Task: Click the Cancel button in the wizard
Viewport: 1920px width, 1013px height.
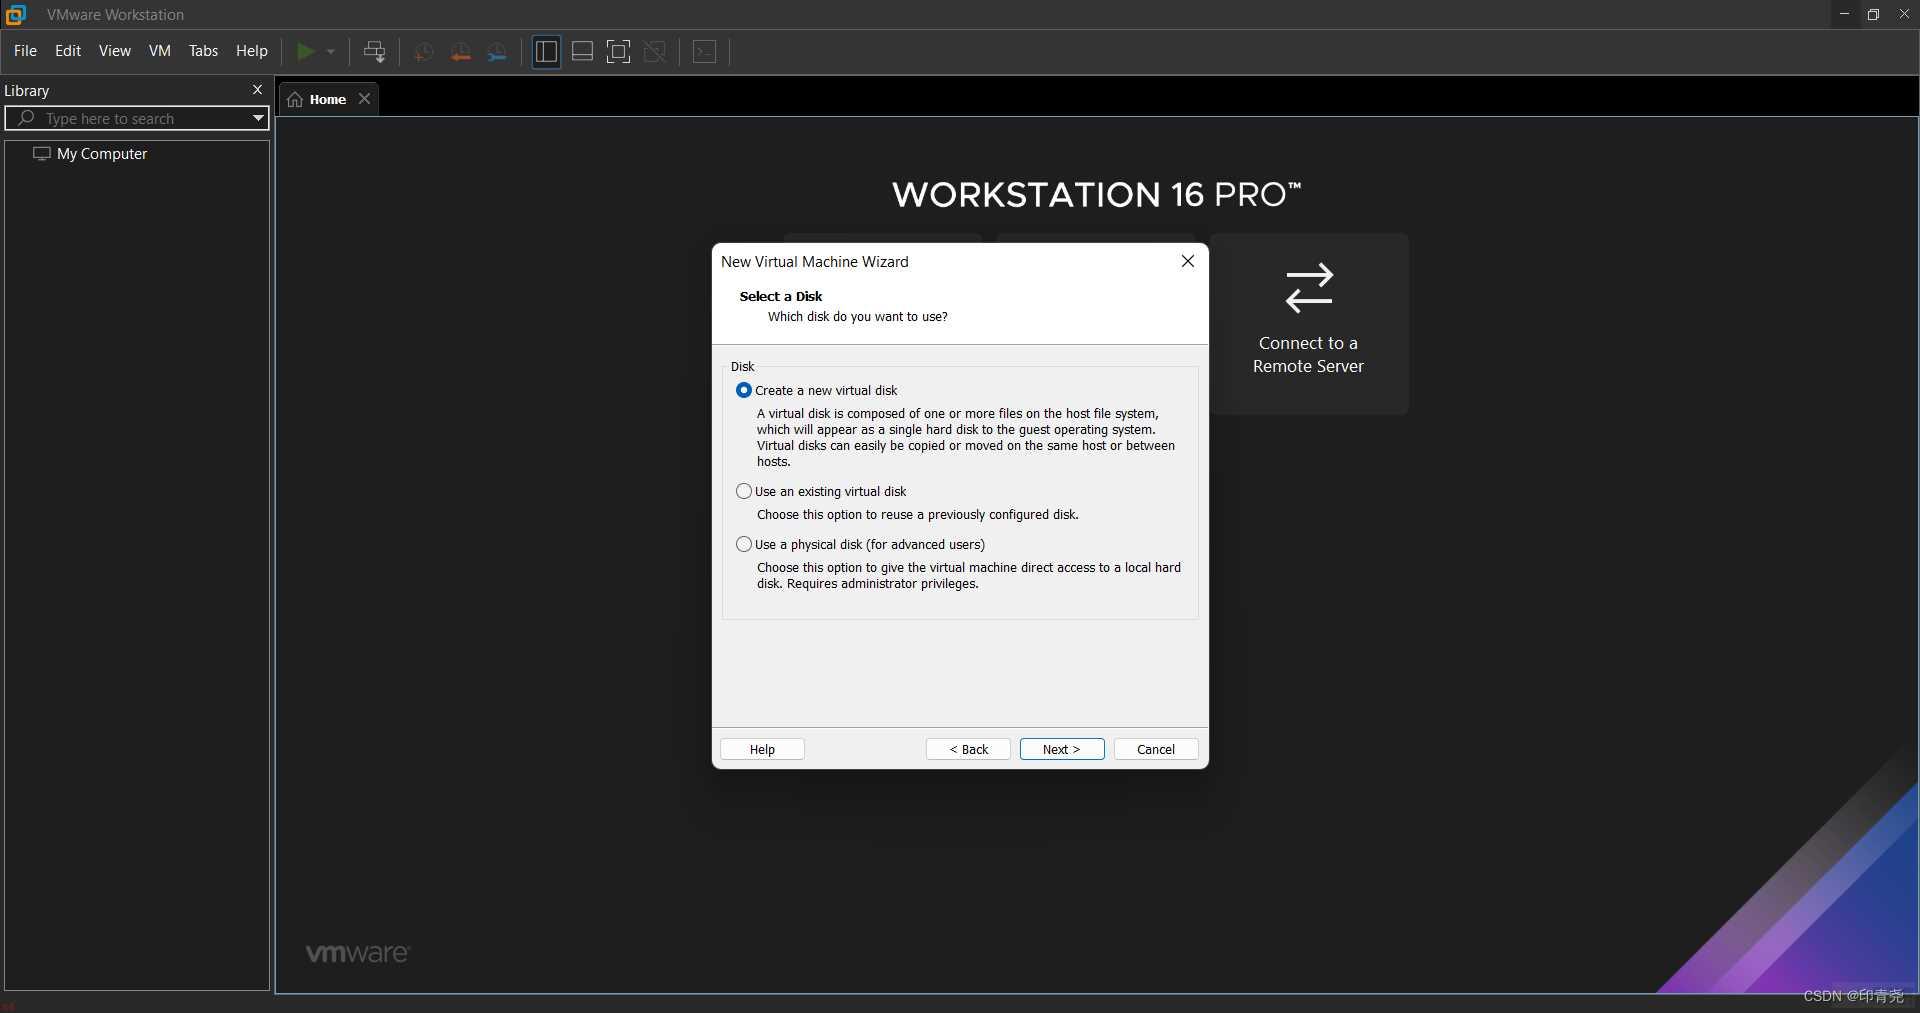Action: pos(1156,749)
